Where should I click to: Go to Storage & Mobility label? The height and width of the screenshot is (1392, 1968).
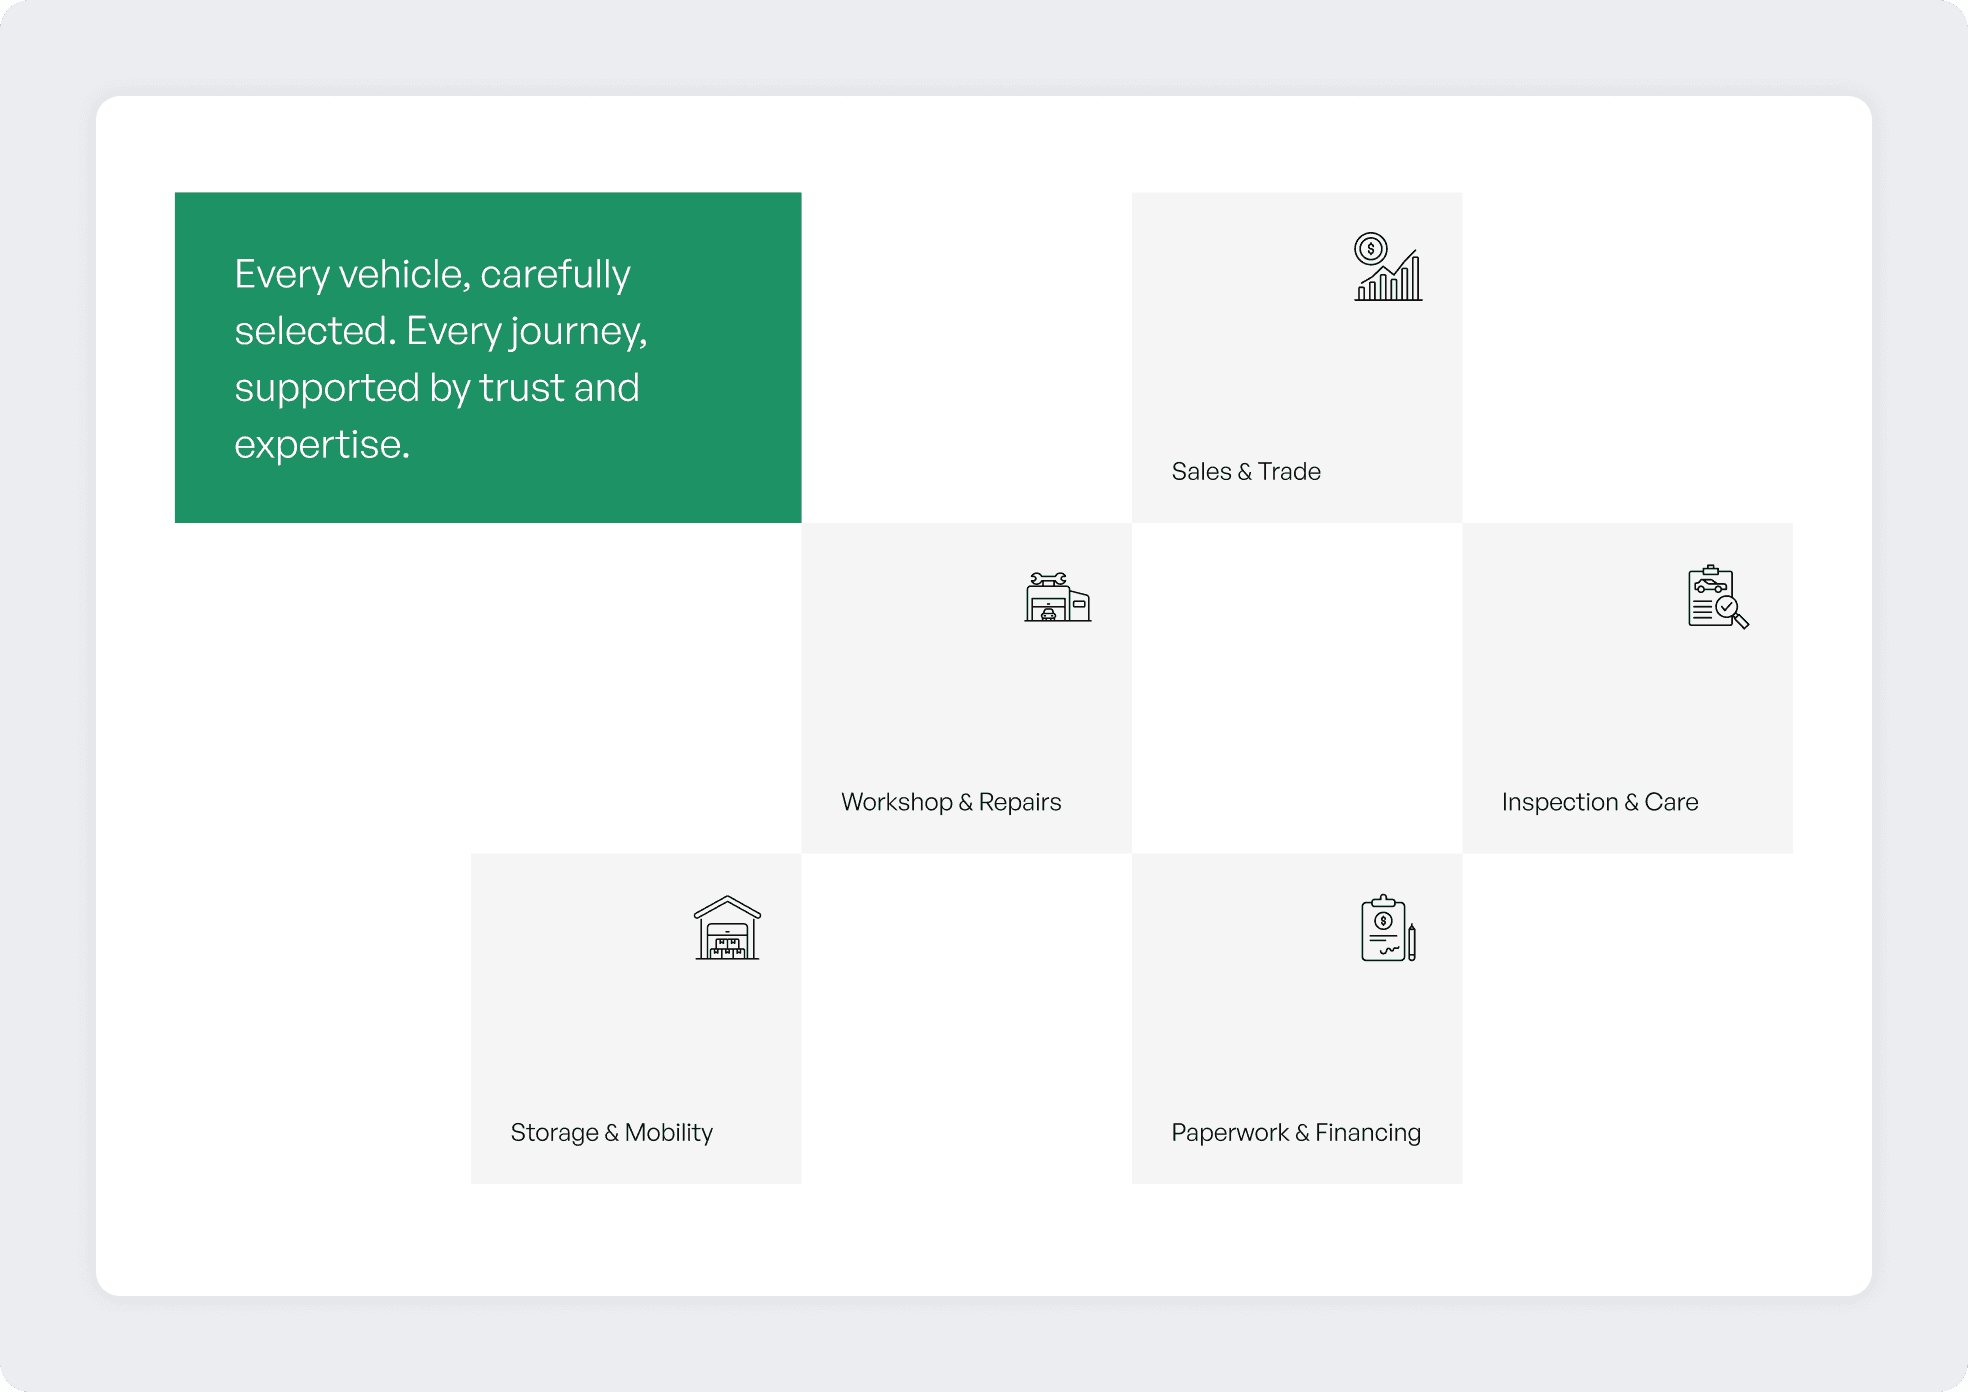(x=611, y=1132)
